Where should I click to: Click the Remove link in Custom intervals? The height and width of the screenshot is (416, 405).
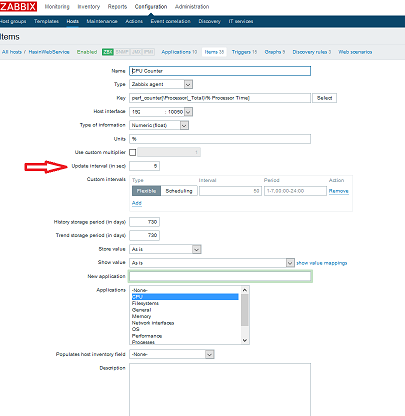(339, 191)
